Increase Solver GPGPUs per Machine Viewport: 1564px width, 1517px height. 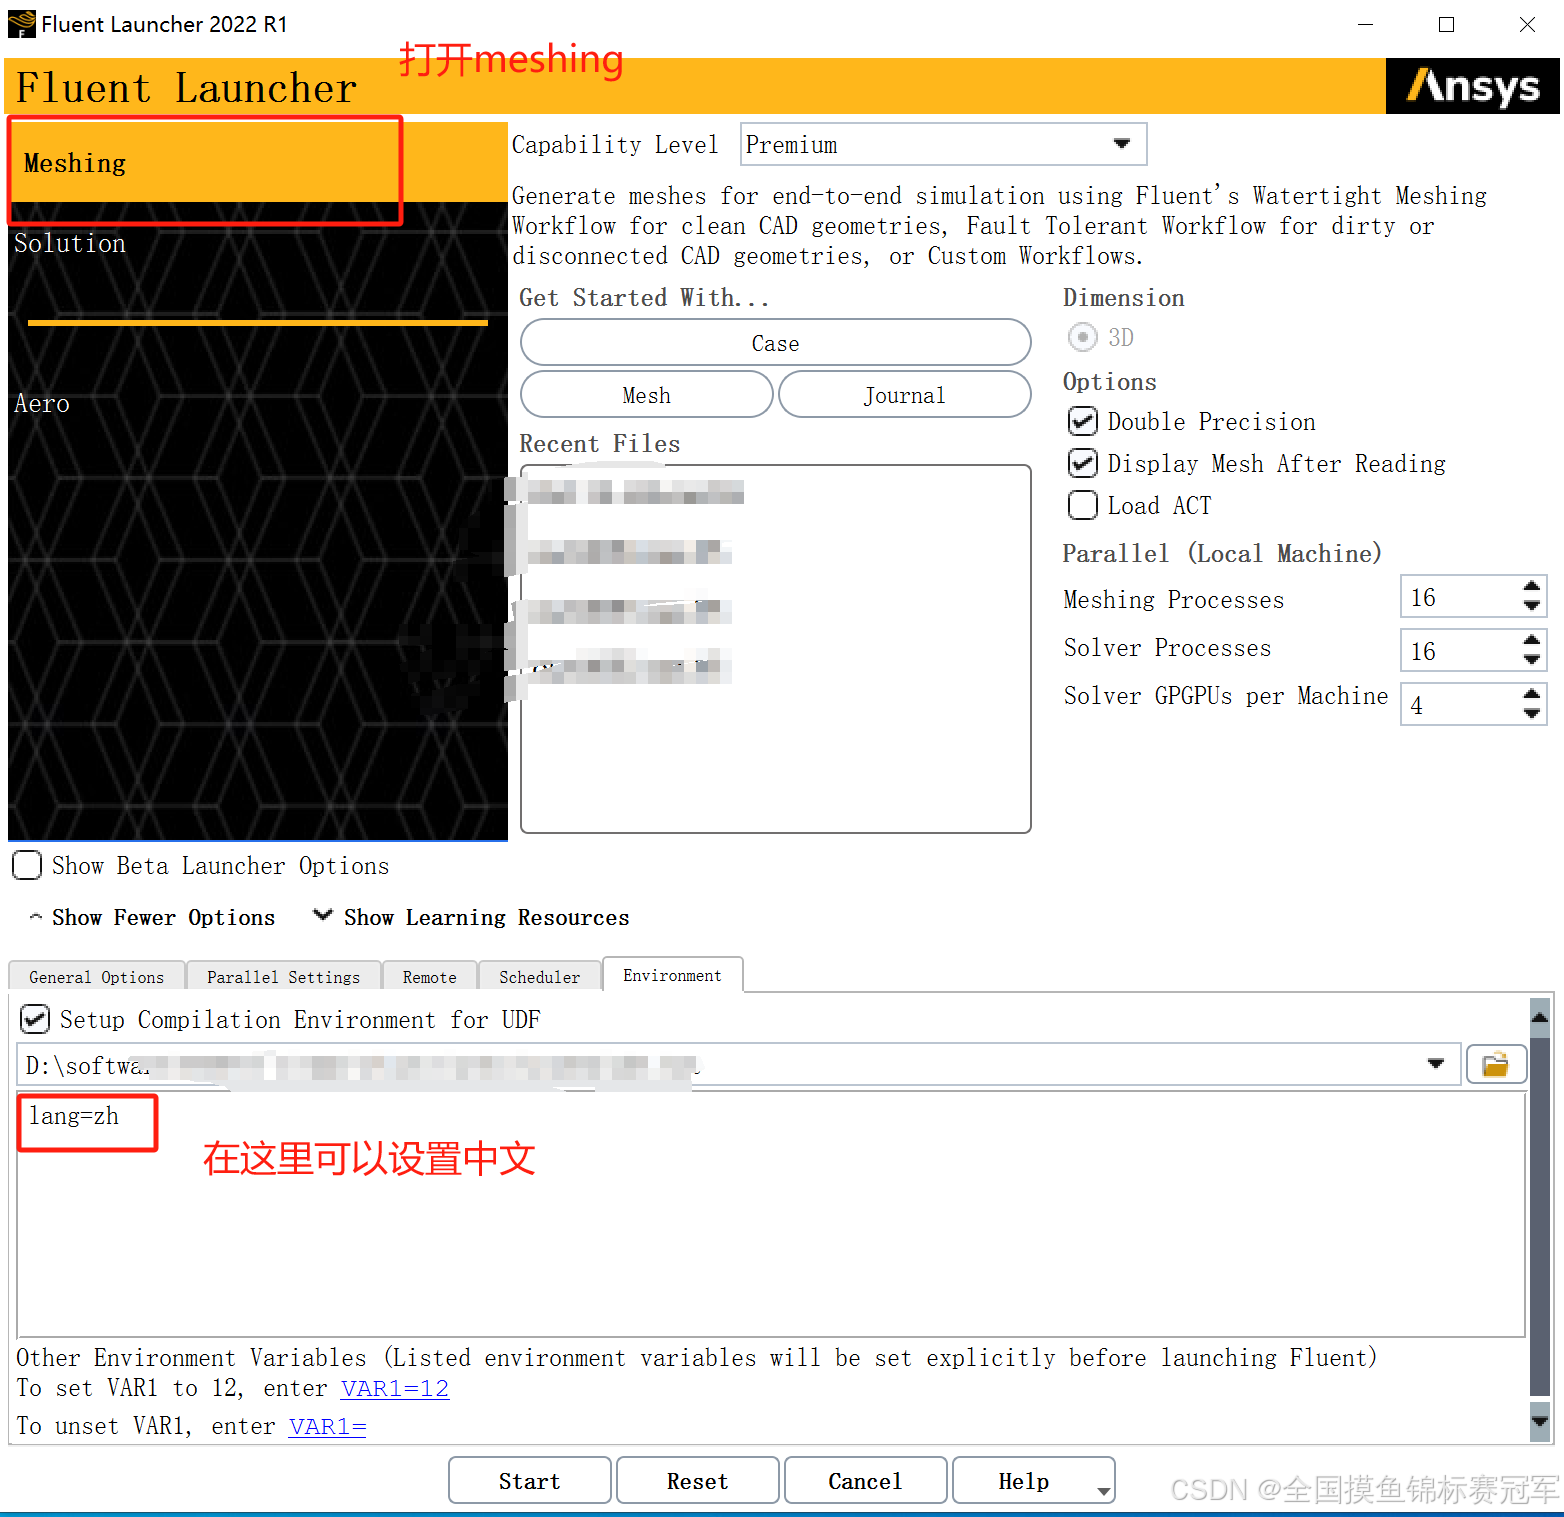click(x=1531, y=695)
